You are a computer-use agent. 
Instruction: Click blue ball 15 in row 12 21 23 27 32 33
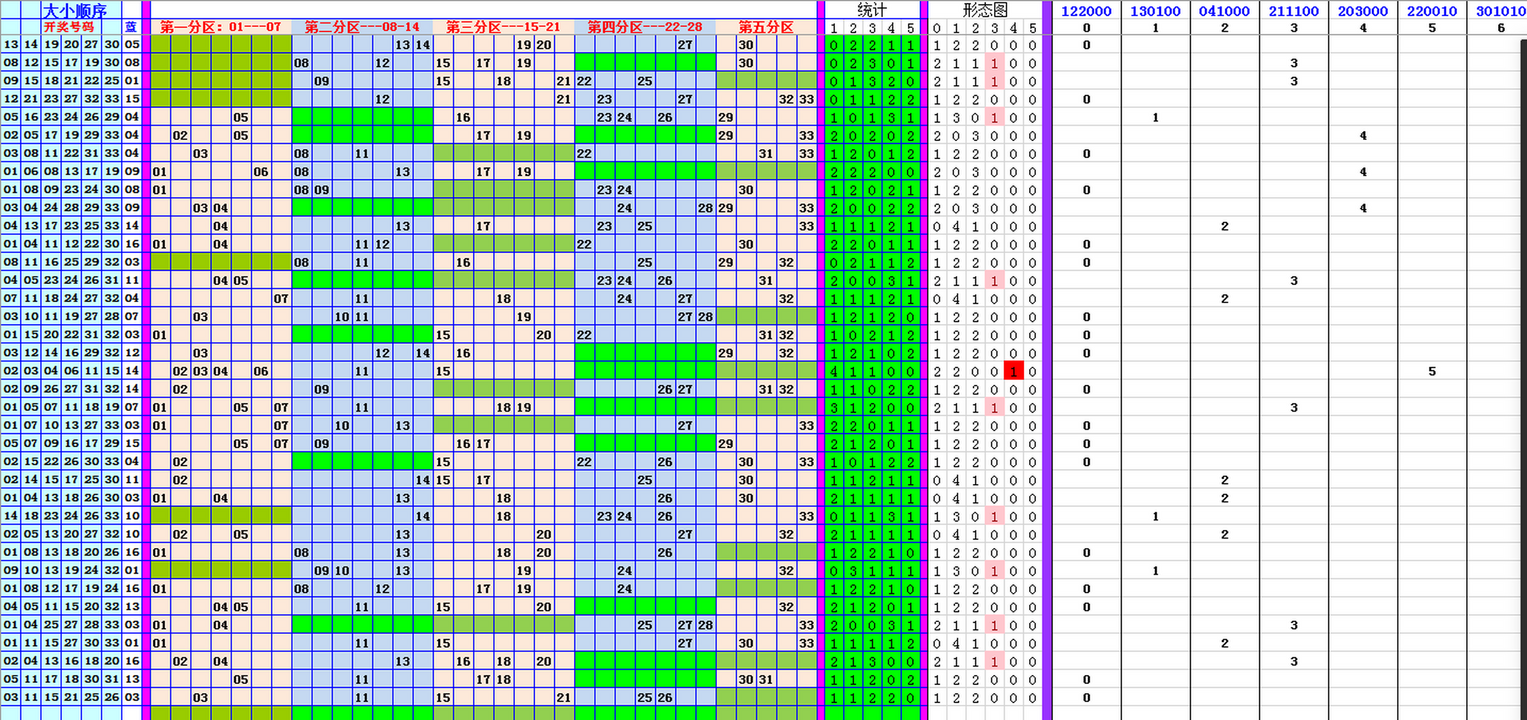pyautogui.click(x=131, y=99)
